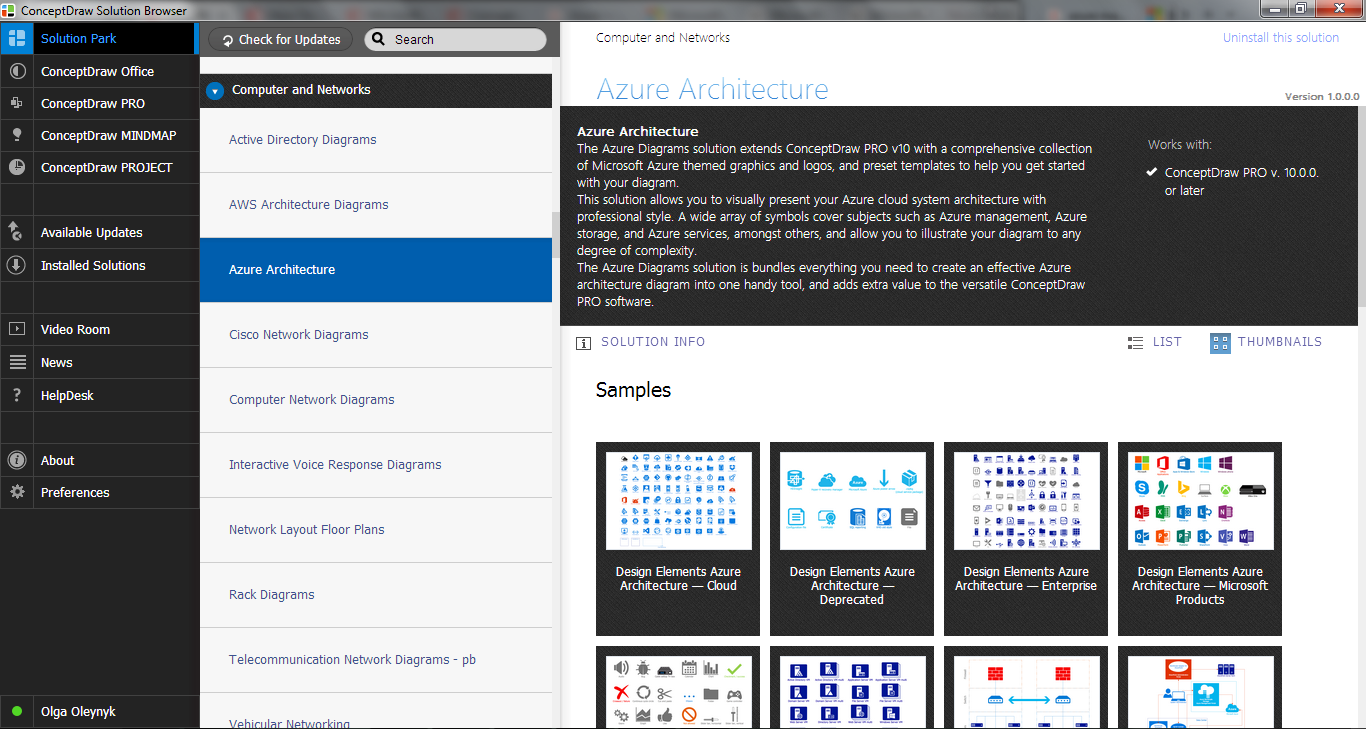Click the search magnifier icon
Screen dimensions: 1366x729
click(379, 40)
